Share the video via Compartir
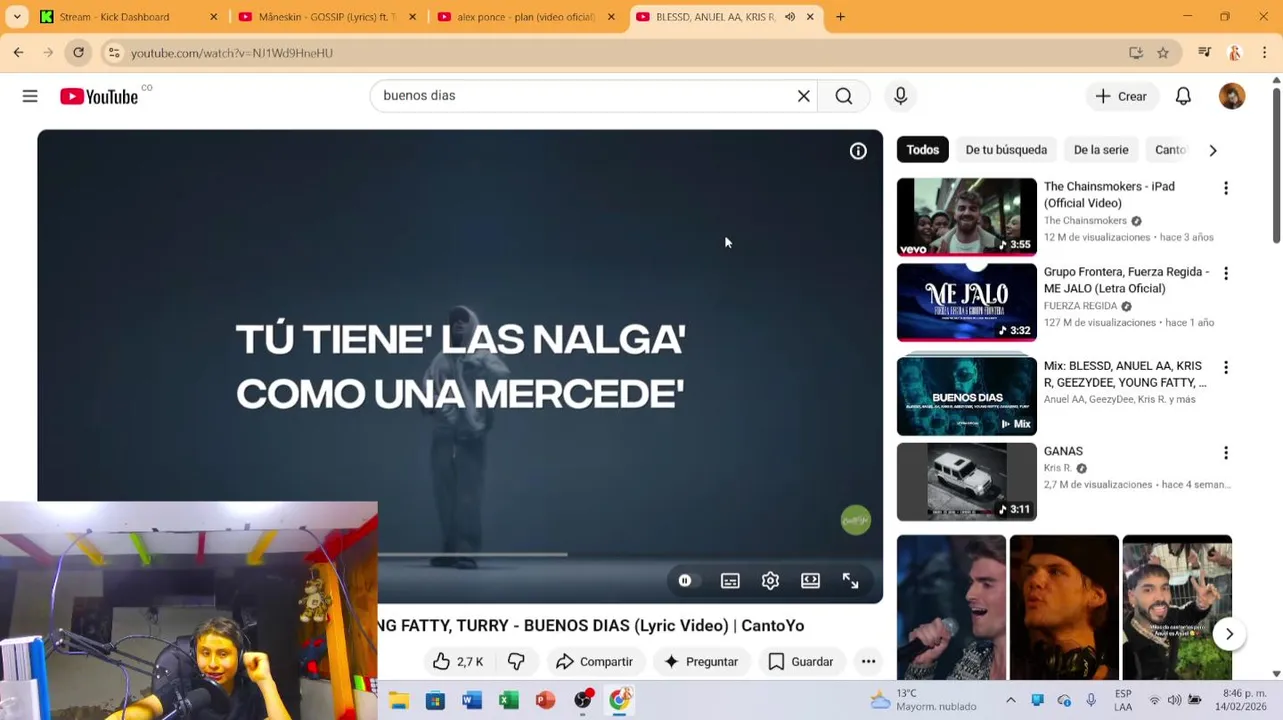The width and height of the screenshot is (1283, 720). pyautogui.click(x=594, y=662)
